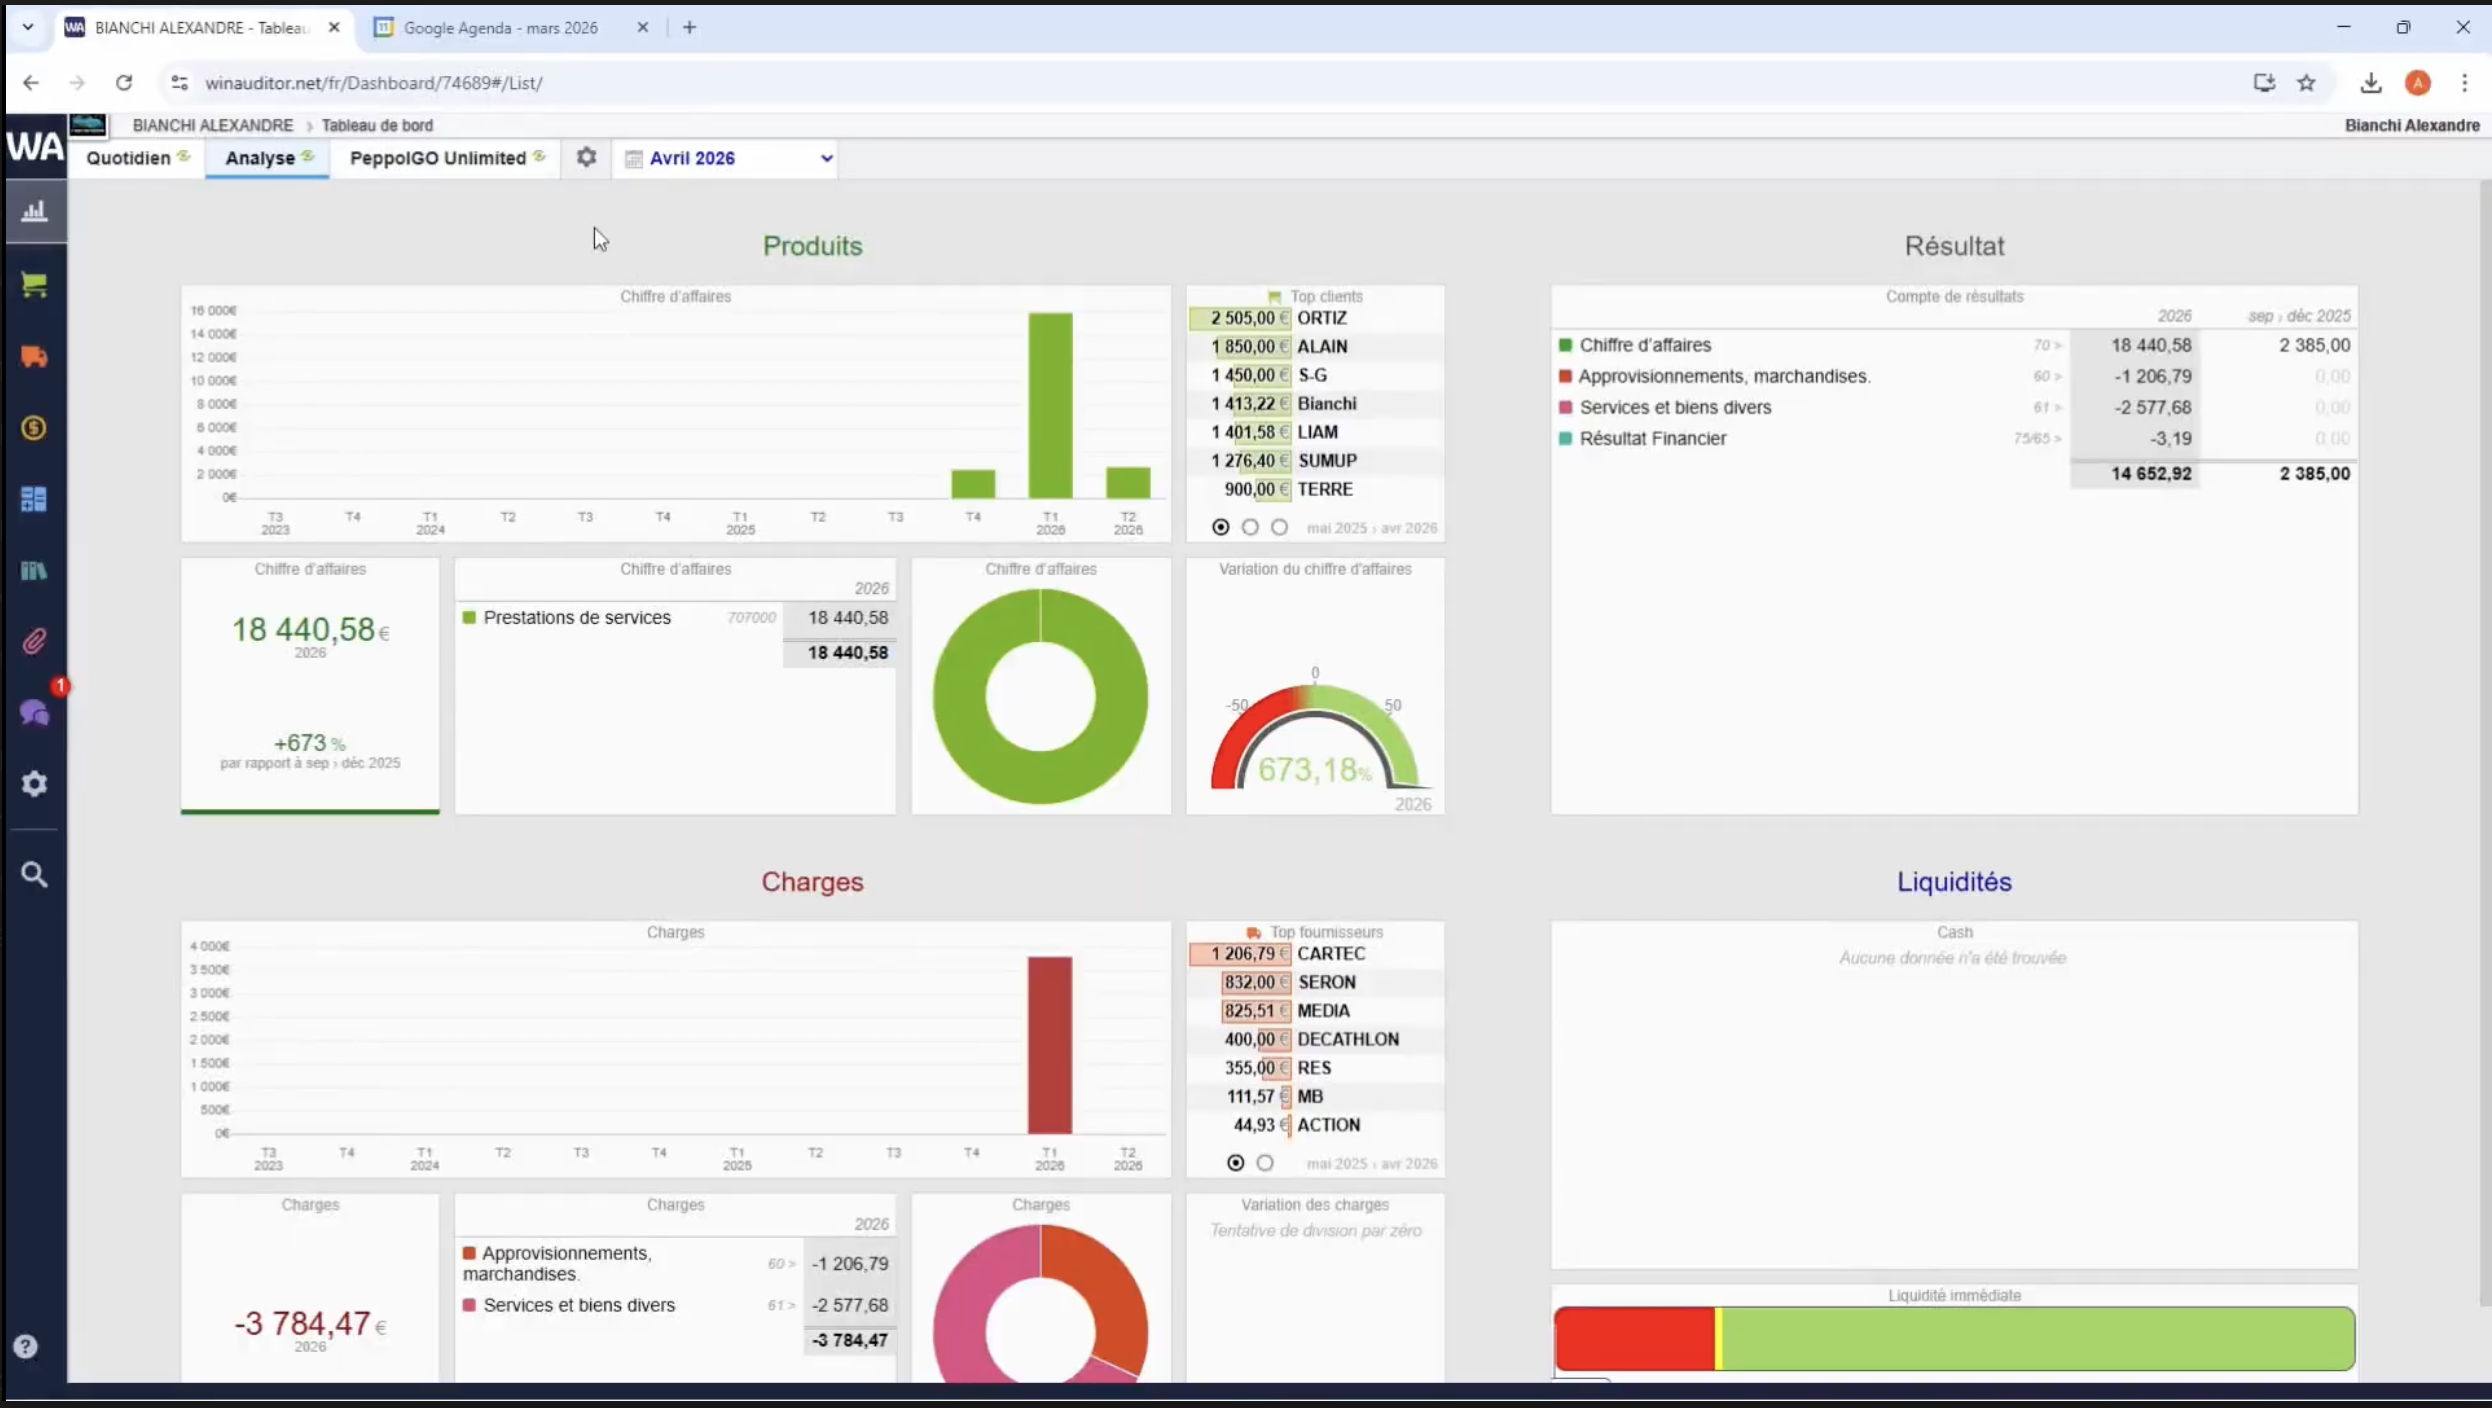The image size is (2492, 1408).
Task: Click the magnifier search sidebar icon
Action: tap(34, 875)
